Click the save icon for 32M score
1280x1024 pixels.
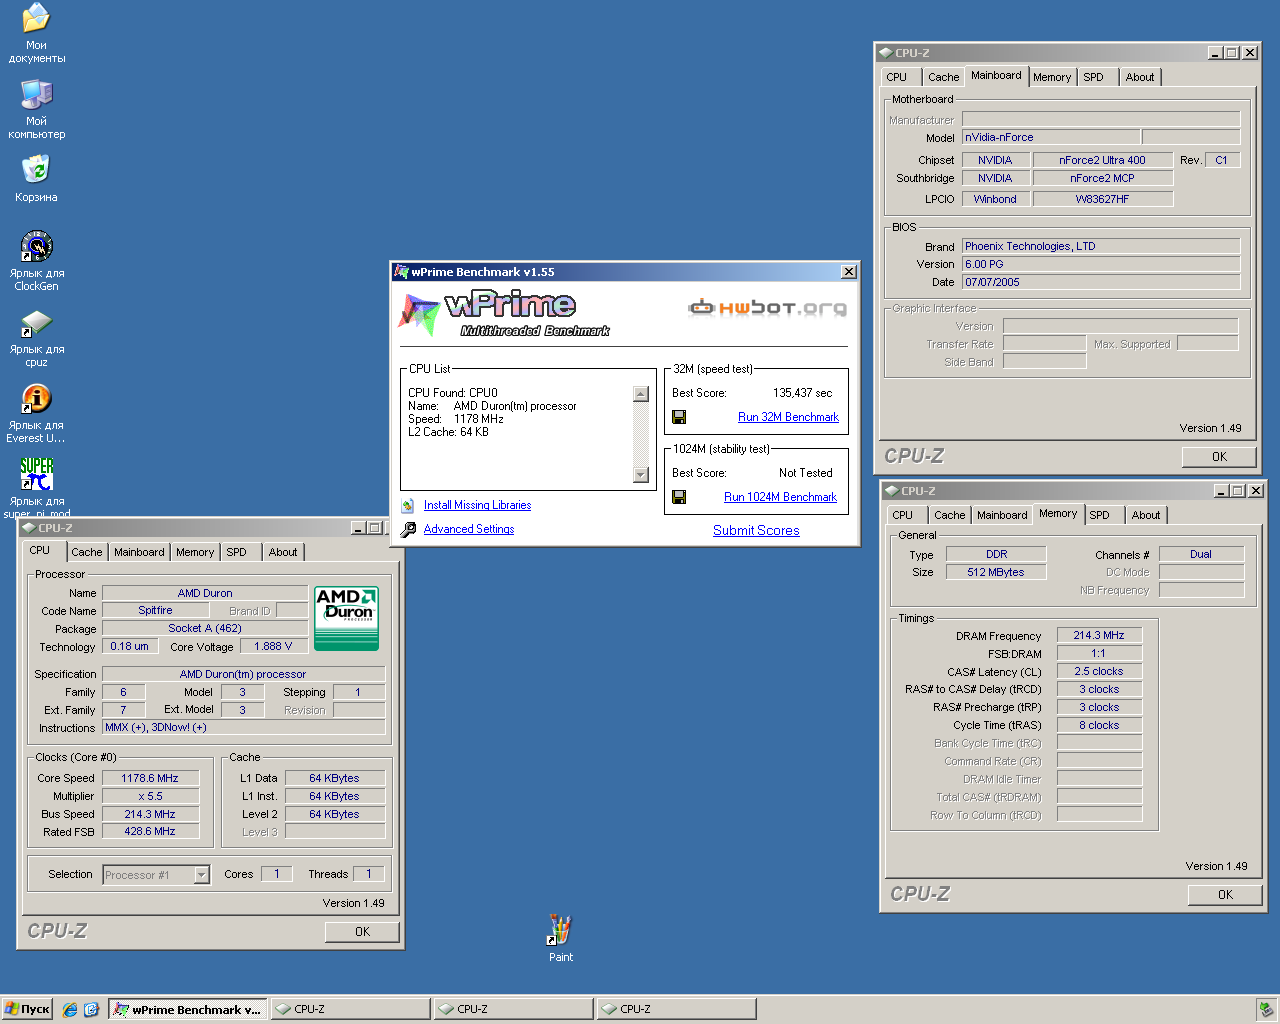679,417
